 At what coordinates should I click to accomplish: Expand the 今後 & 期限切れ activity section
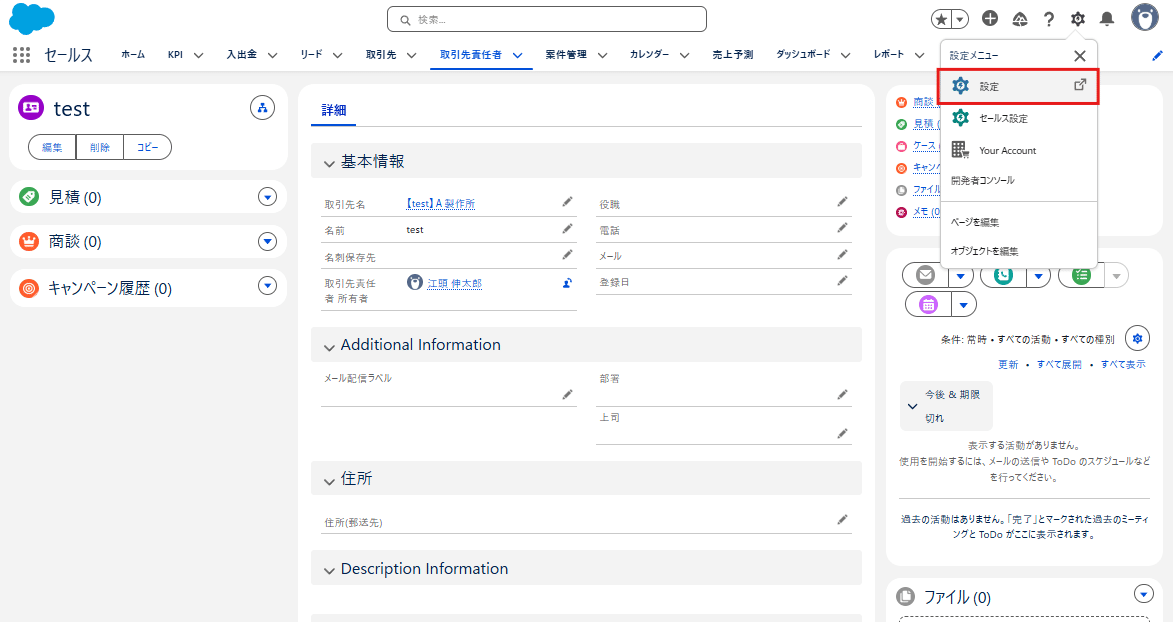pos(912,406)
